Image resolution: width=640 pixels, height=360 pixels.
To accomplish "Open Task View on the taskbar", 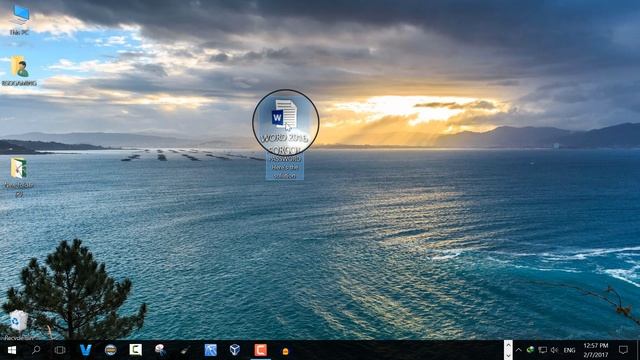I will [x=60, y=350].
